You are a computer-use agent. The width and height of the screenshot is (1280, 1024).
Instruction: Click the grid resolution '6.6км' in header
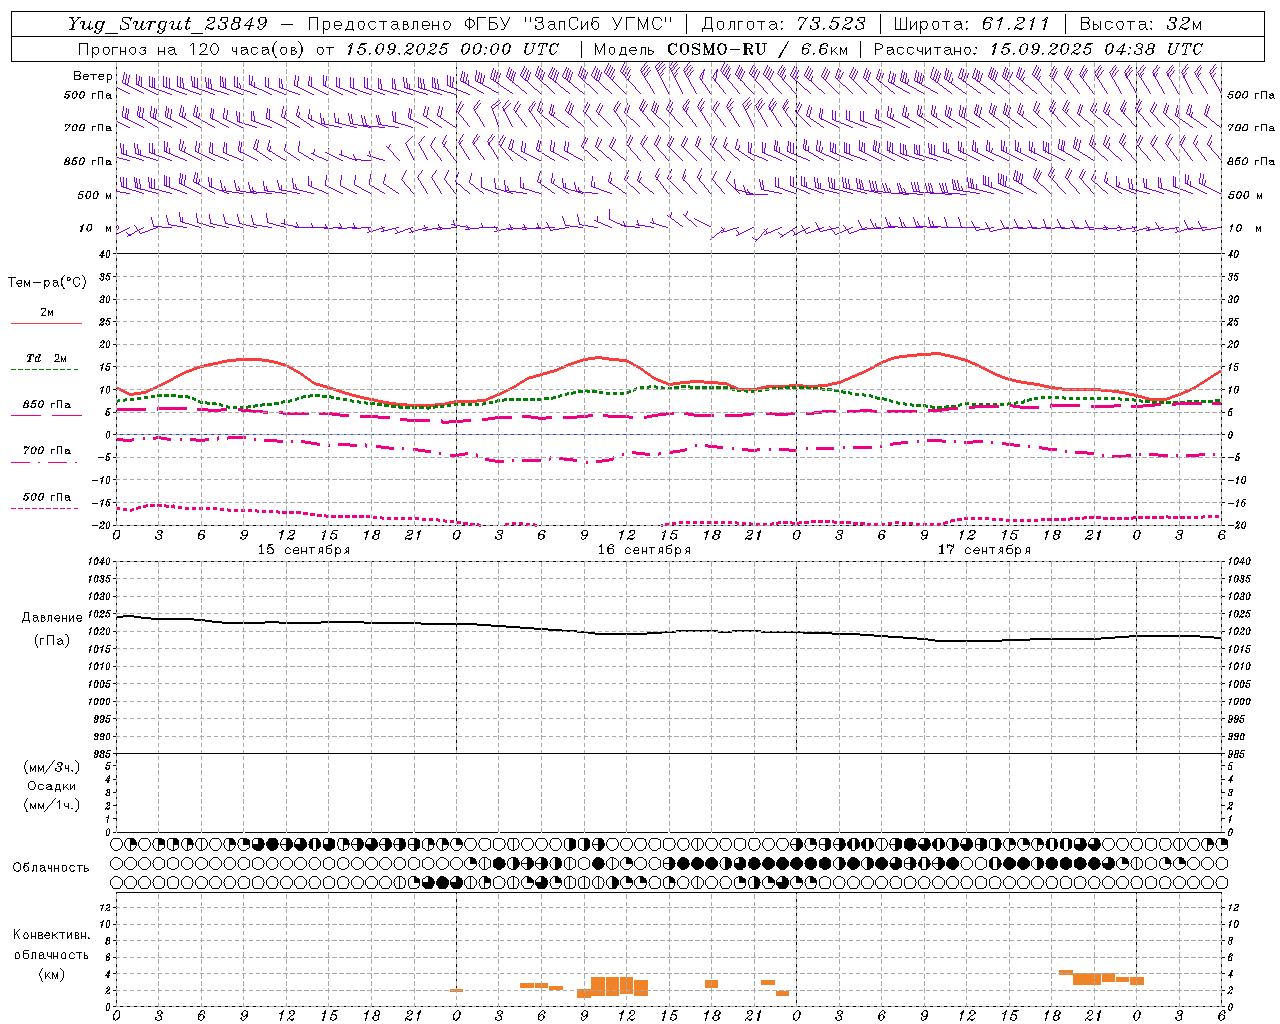[824, 49]
